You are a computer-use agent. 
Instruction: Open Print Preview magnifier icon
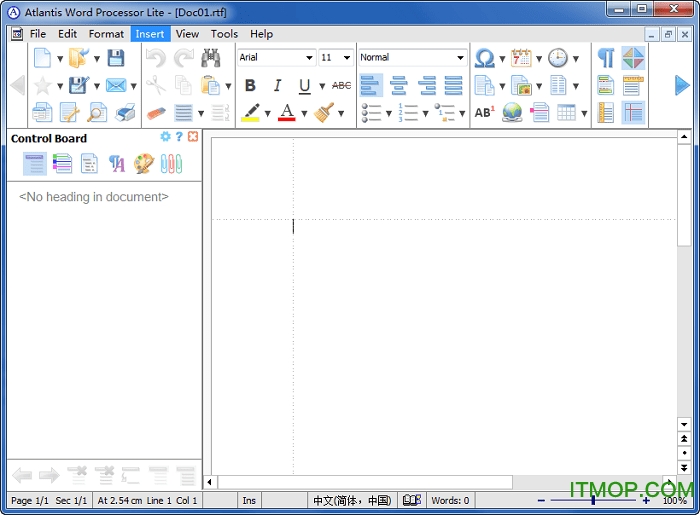tap(97, 112)
